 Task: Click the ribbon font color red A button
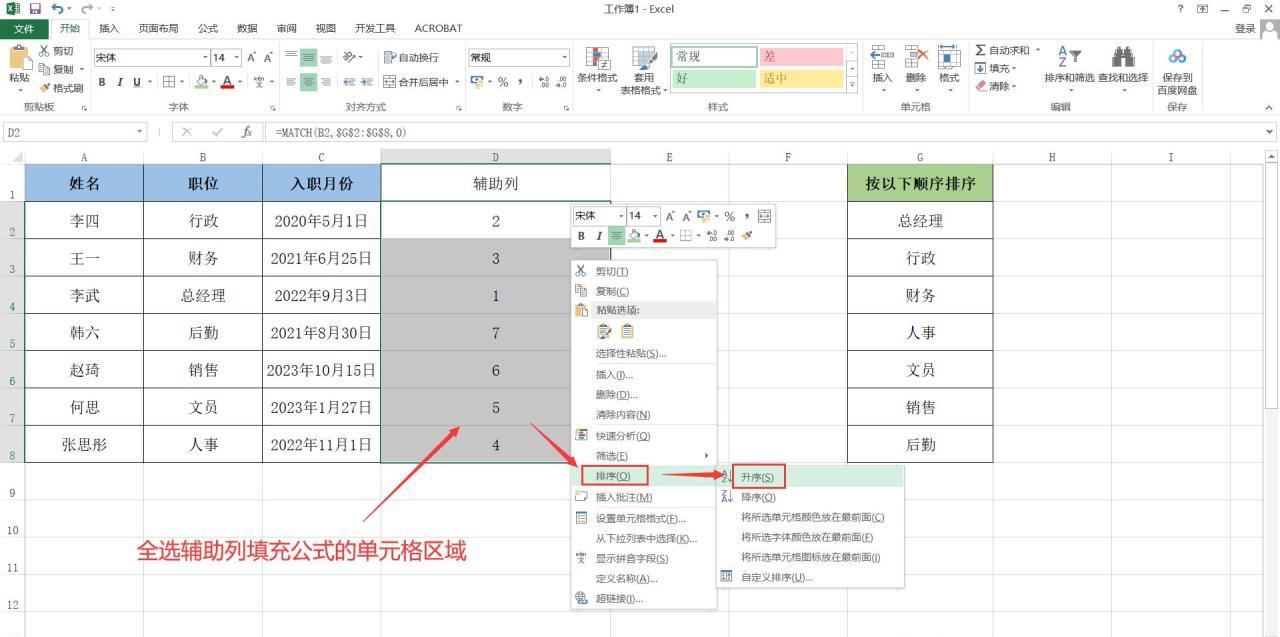pyautogui.click(x=228, y=82)
